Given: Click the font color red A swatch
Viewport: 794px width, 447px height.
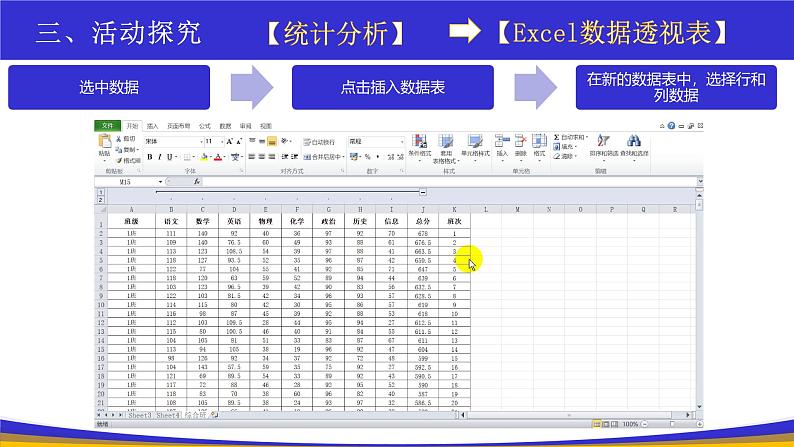Looking at the screenshot, I should point(218,157).
